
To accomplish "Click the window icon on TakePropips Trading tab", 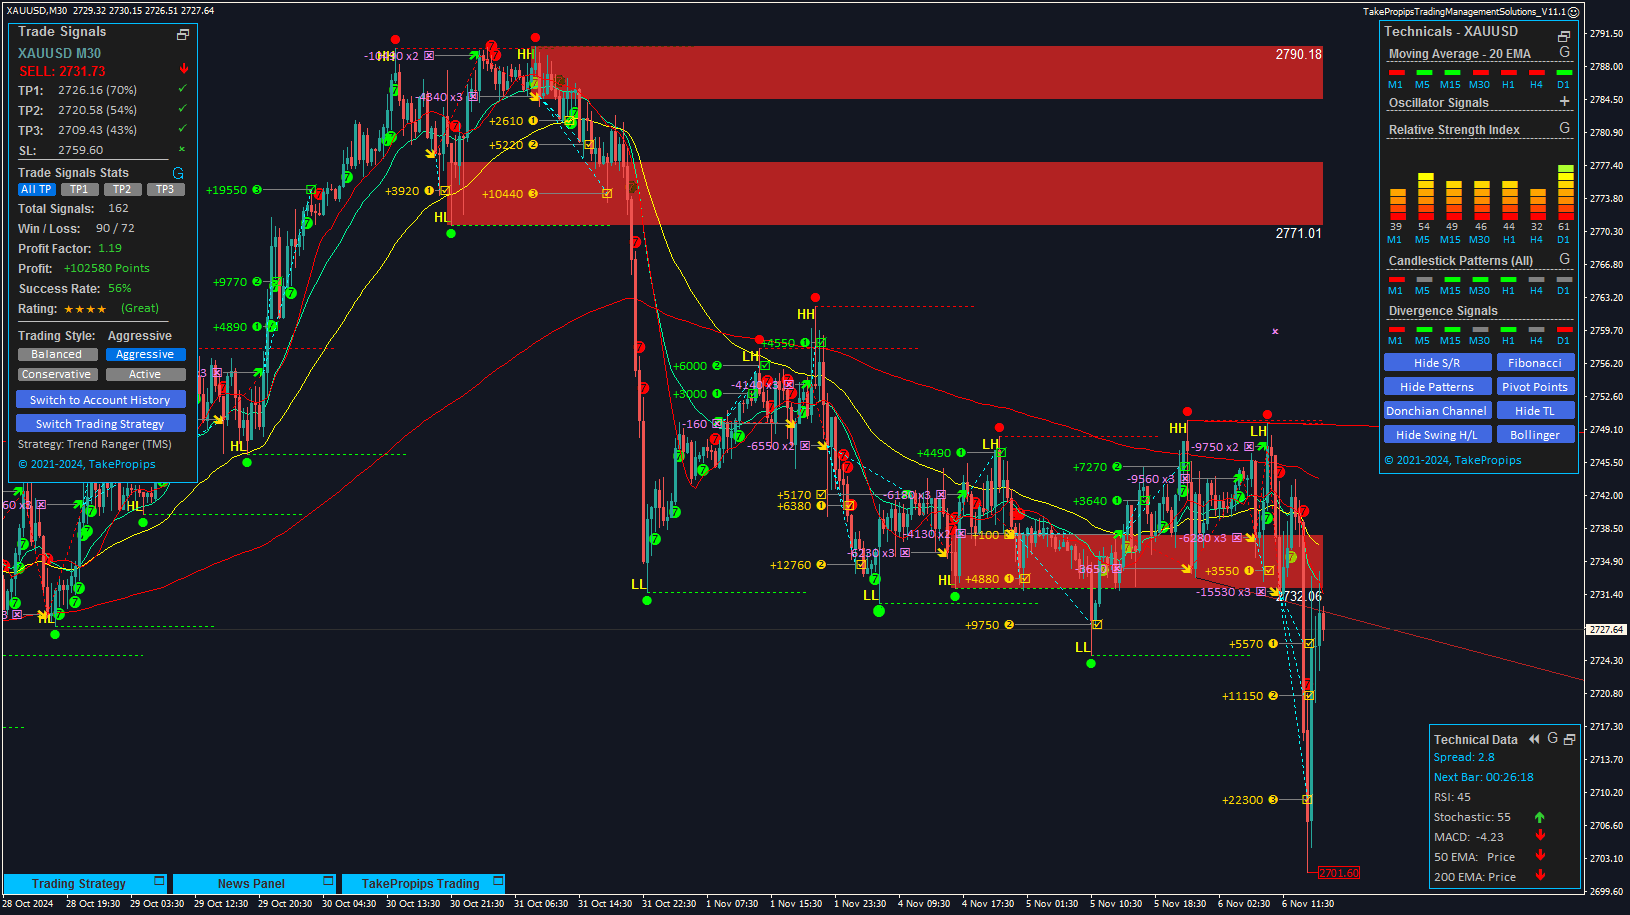I will (498, 881).
